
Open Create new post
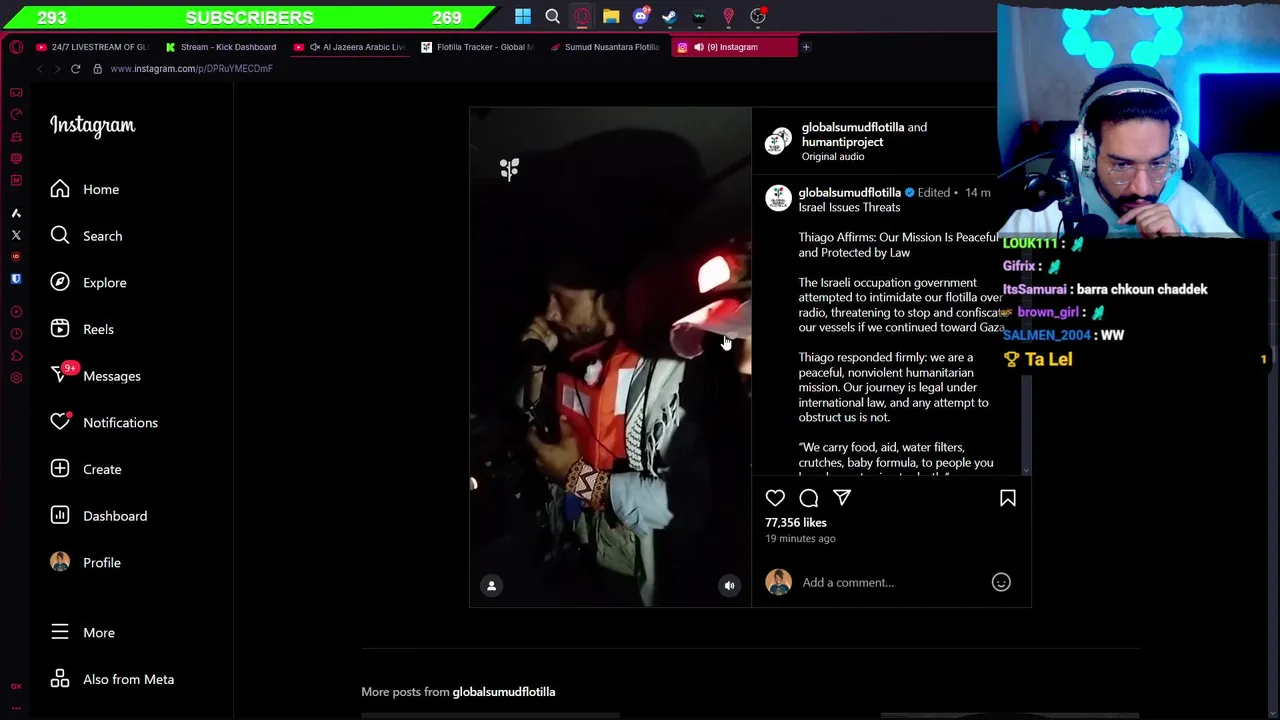(86, 469)
